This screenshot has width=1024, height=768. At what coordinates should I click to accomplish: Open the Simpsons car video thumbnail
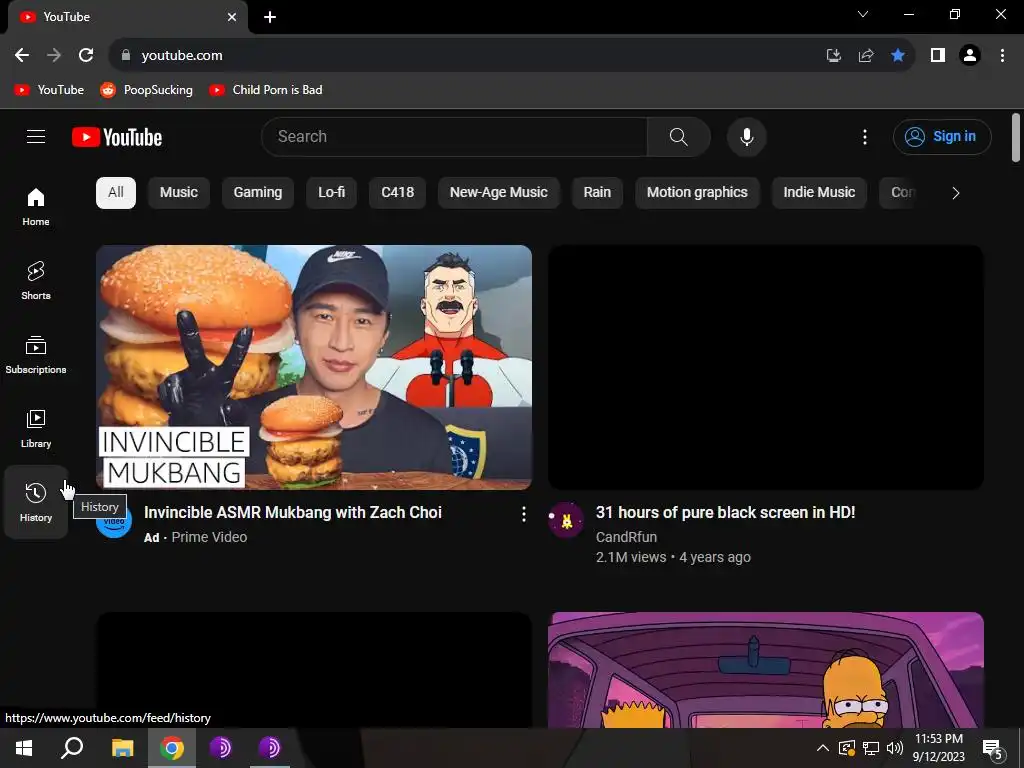pos(765,669)
